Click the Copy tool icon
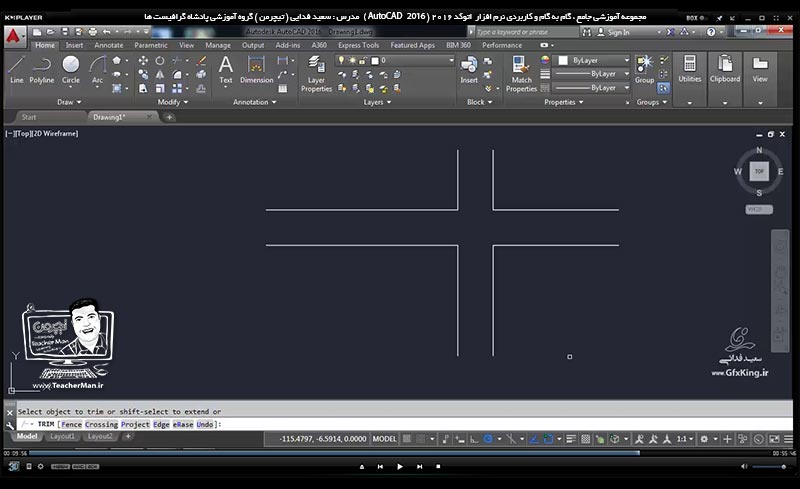Image resolution: width=800 pixels, height=489 pixels. click(143, 75)
